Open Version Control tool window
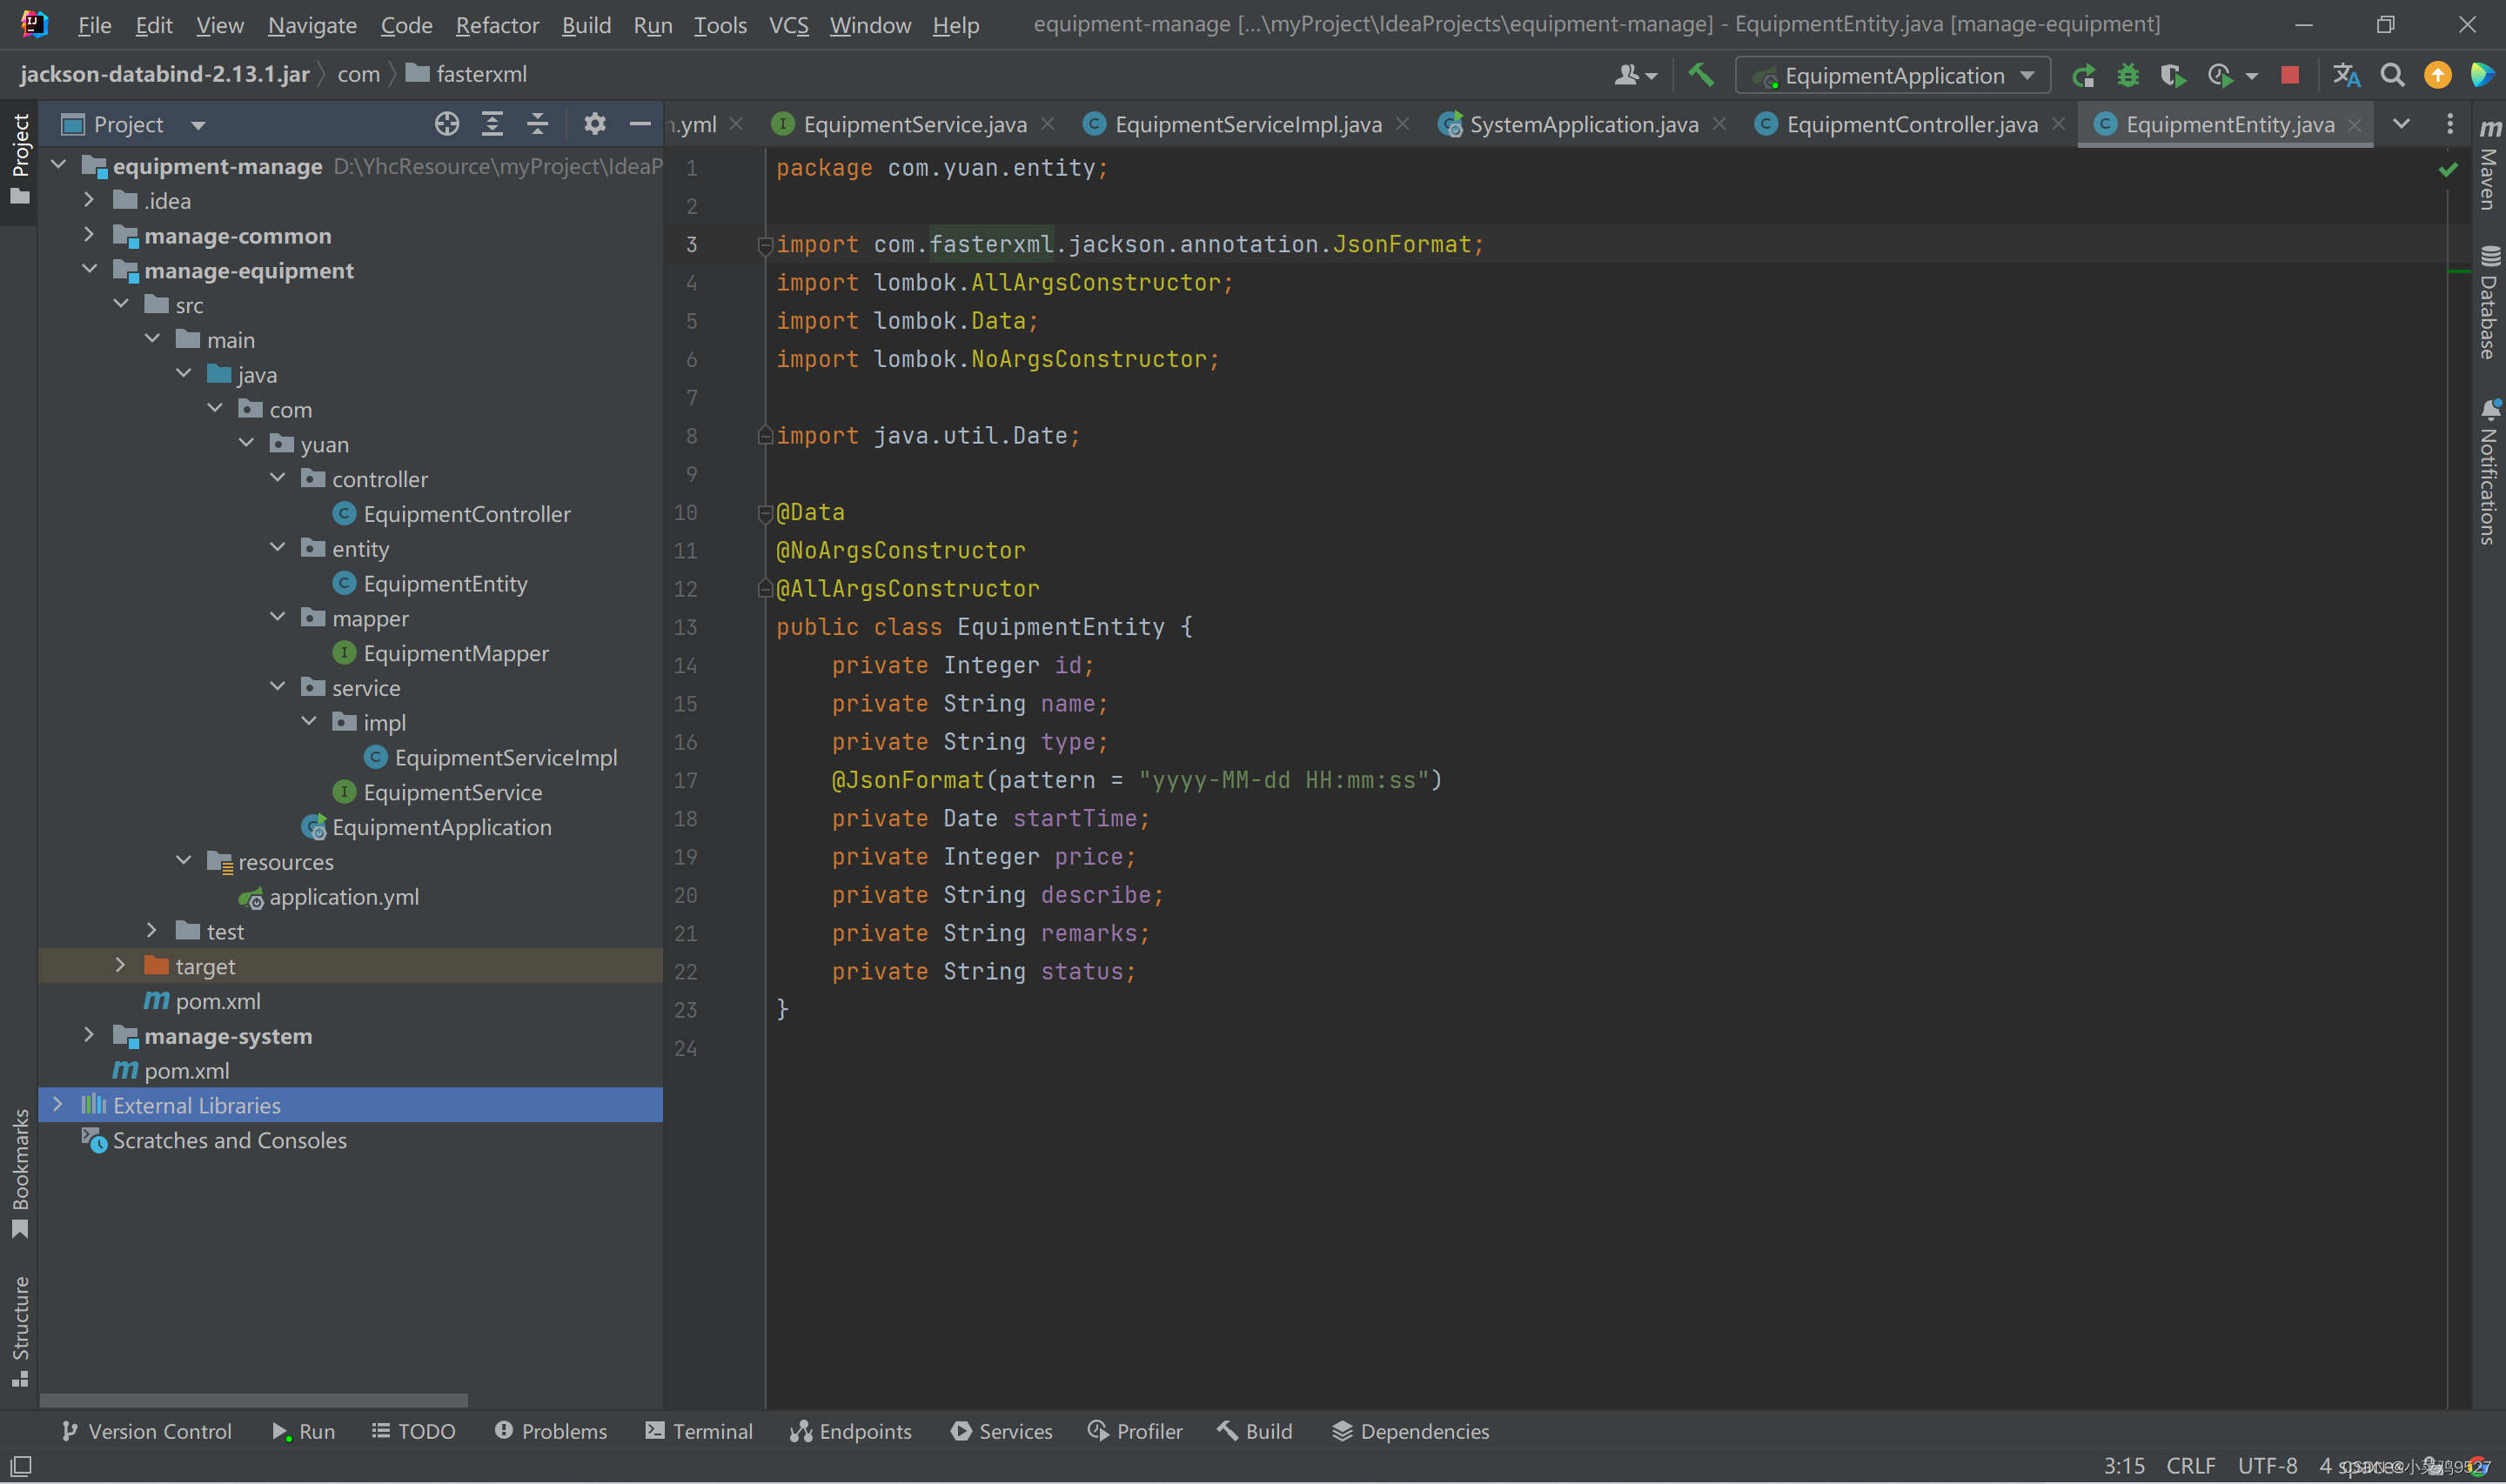The image size is (2506, 1484). point(146,1431)
